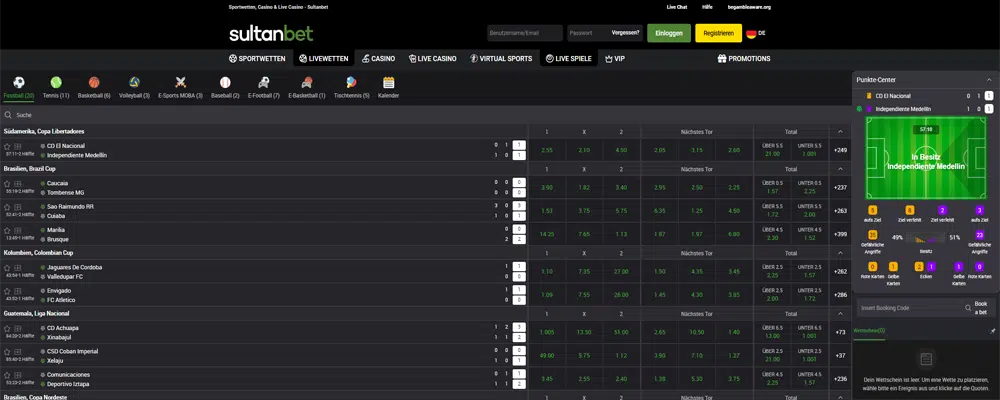
Task: Click the live pitch tracker showing In Besitz
Action: point(925,158)
